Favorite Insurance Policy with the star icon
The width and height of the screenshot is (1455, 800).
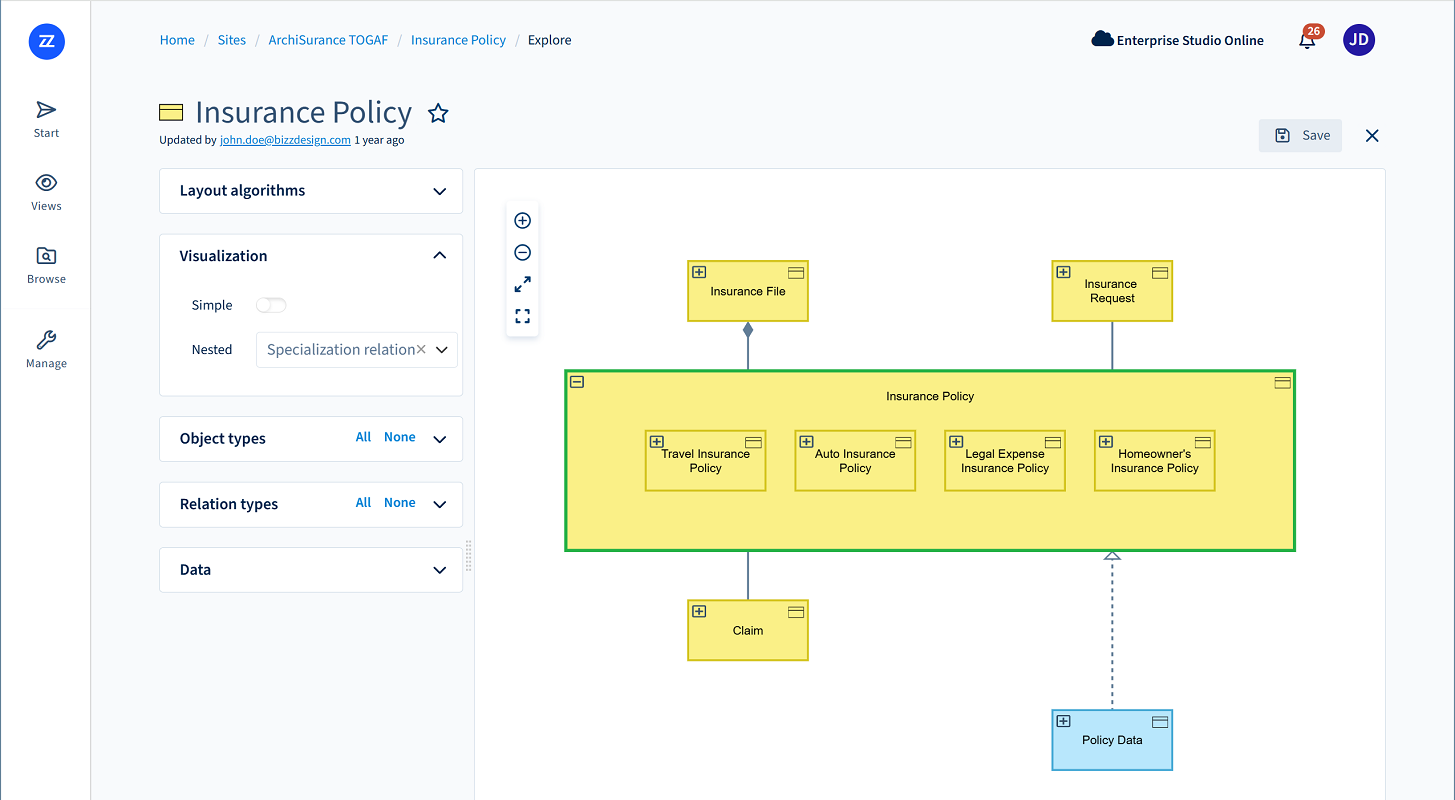[x=438, y=113]
